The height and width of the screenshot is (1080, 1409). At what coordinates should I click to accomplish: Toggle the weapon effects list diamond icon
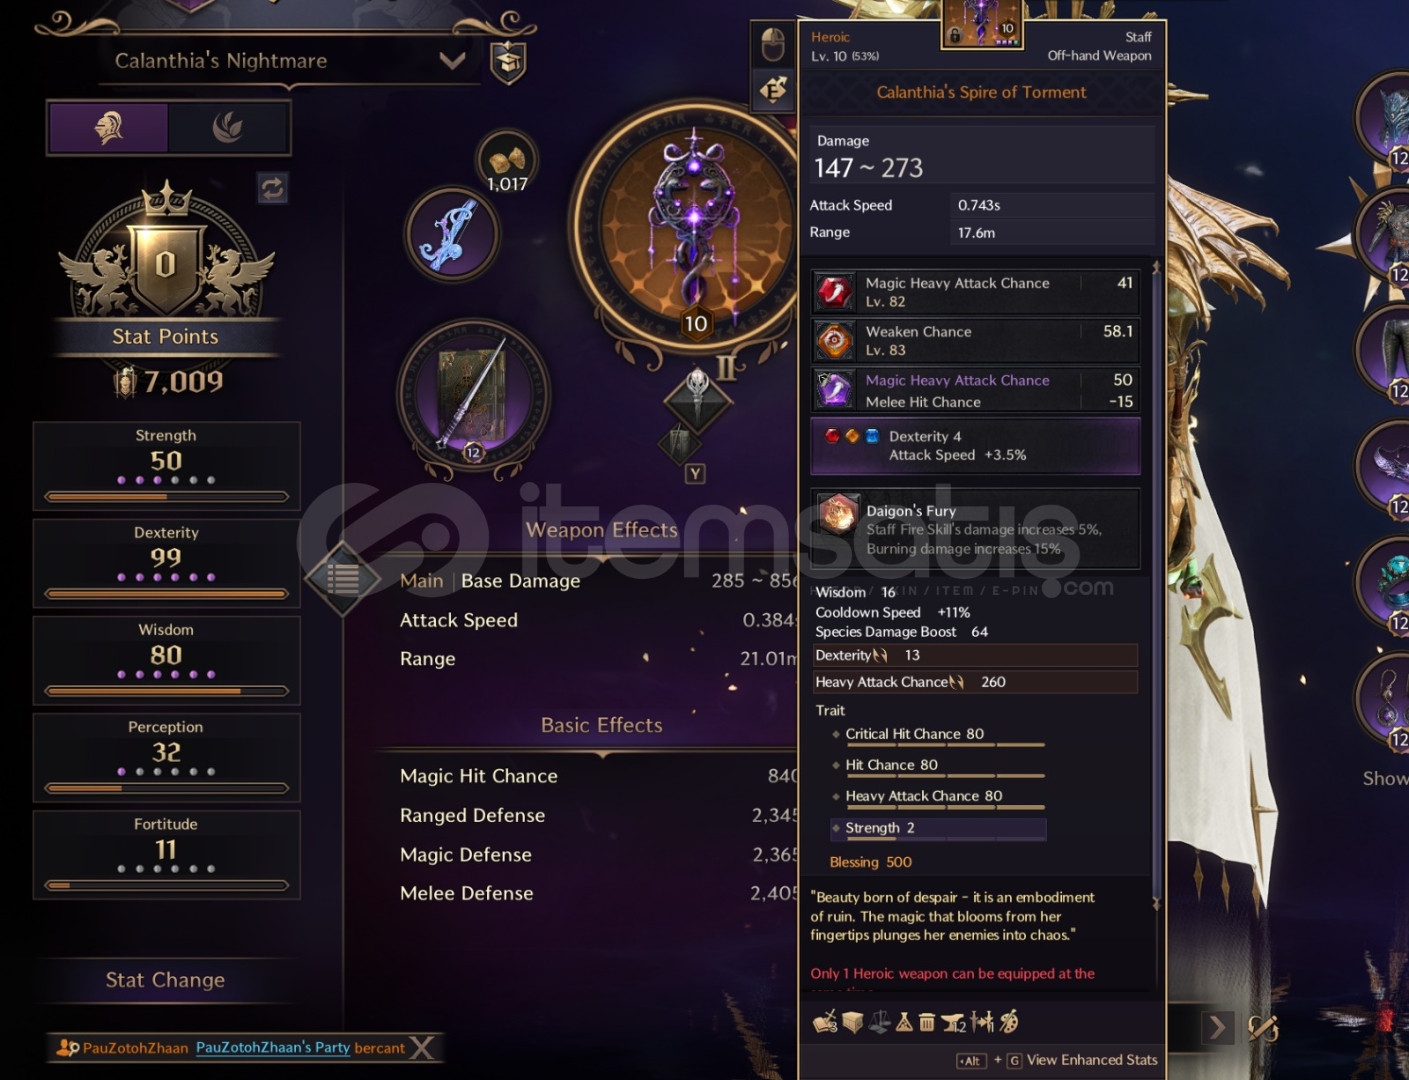coord(342,578)
